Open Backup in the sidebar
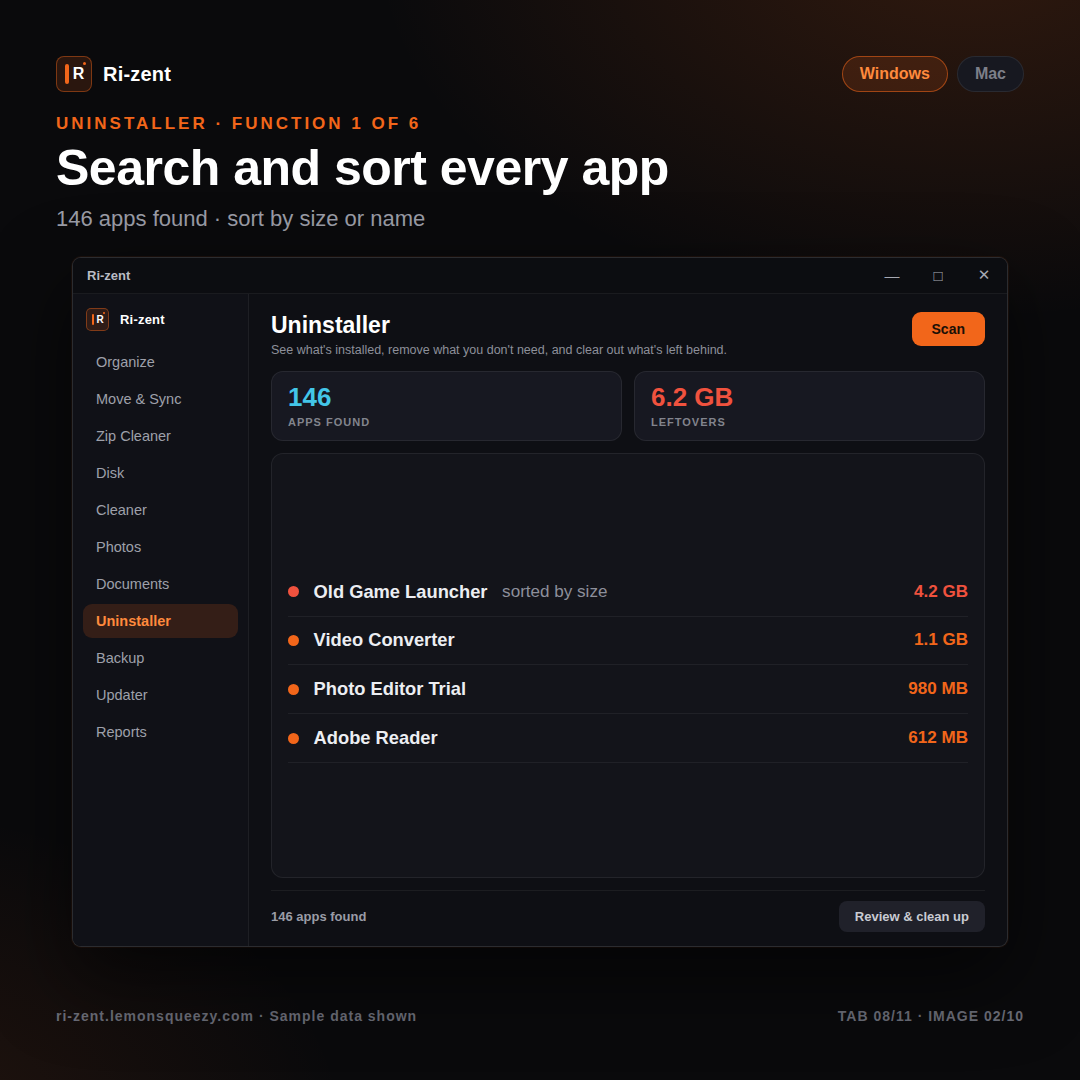Image resolution: width=1080 pixels, height=1080 pixels. point(160,658)
